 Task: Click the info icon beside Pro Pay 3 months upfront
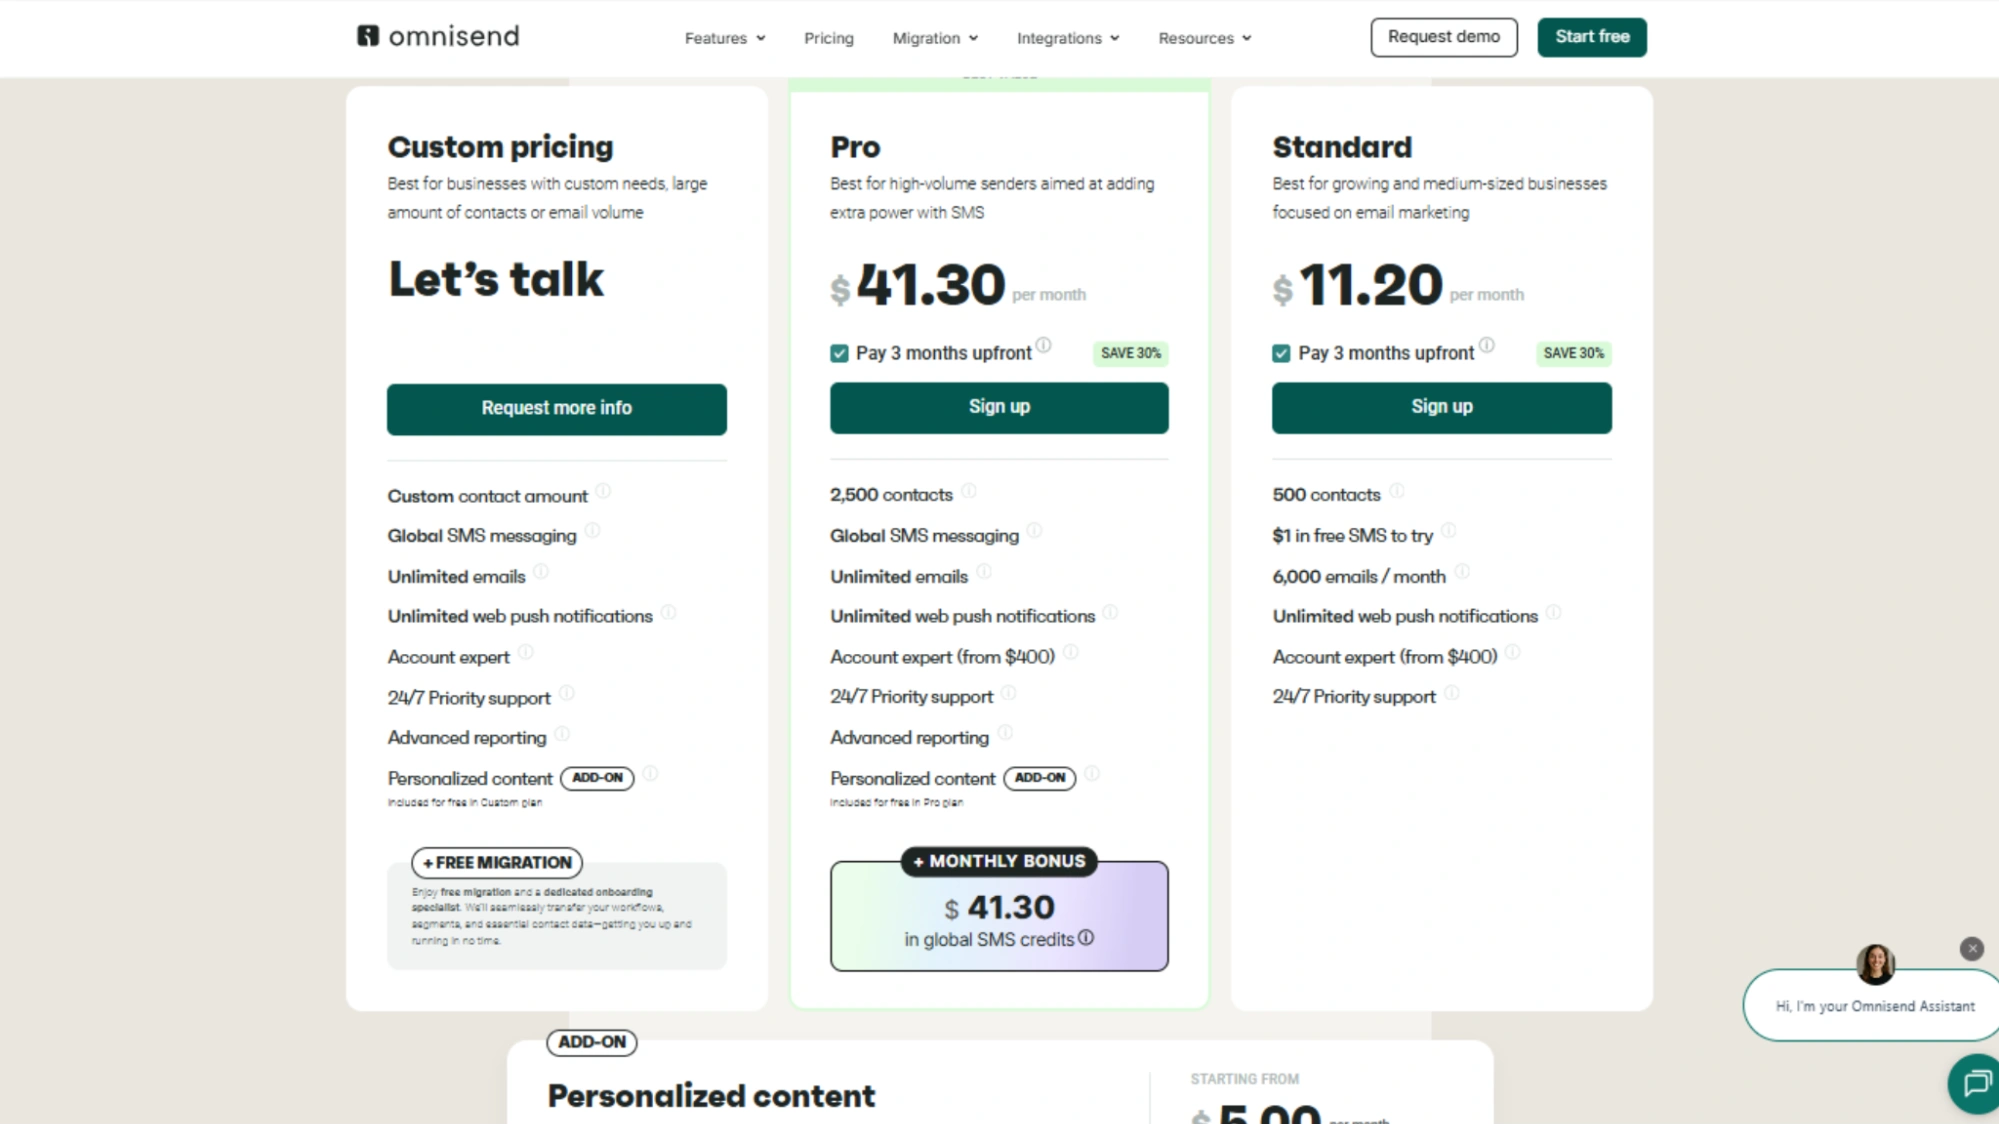click(x=1045, y=345)
